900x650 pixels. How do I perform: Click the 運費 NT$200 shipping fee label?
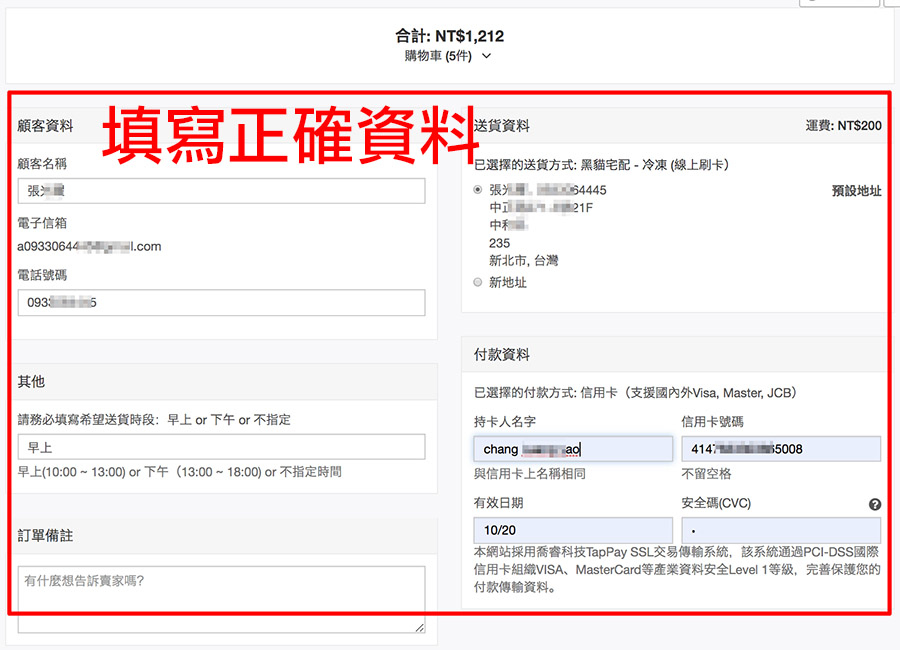click(x=843, y=126)
